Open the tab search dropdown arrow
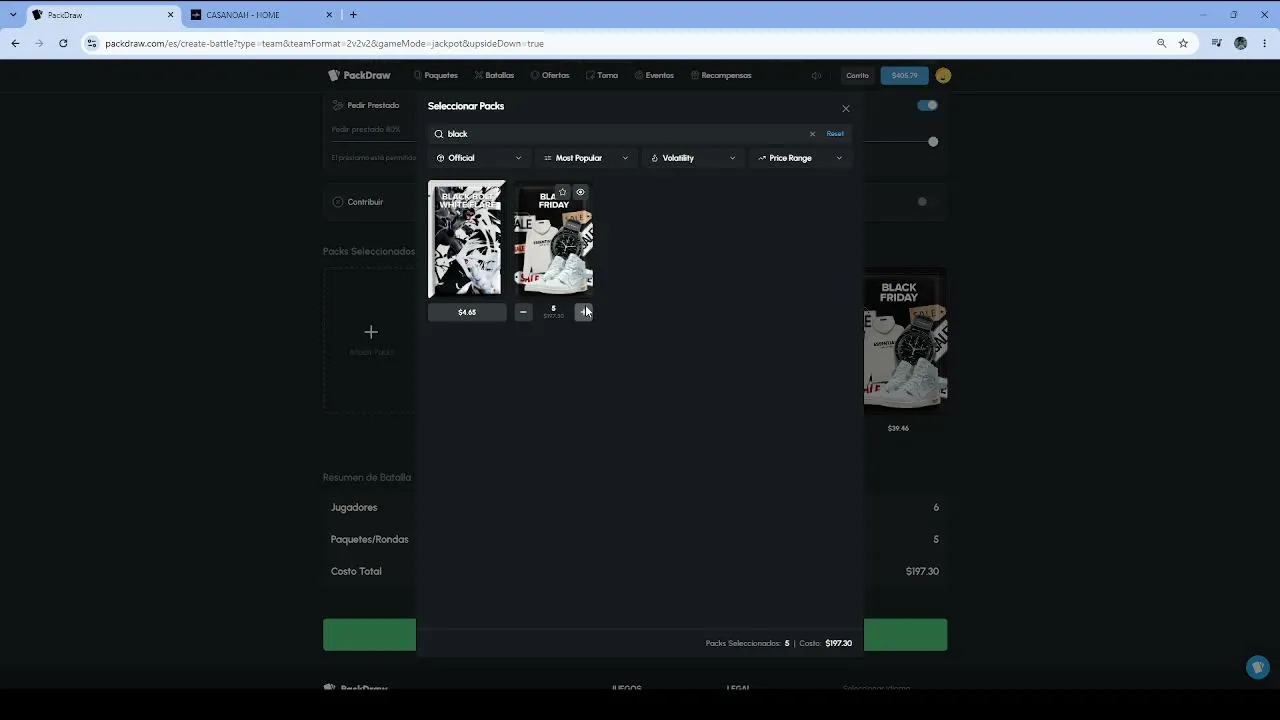This screenshot has height=720, width=1280. pos(13,15)
